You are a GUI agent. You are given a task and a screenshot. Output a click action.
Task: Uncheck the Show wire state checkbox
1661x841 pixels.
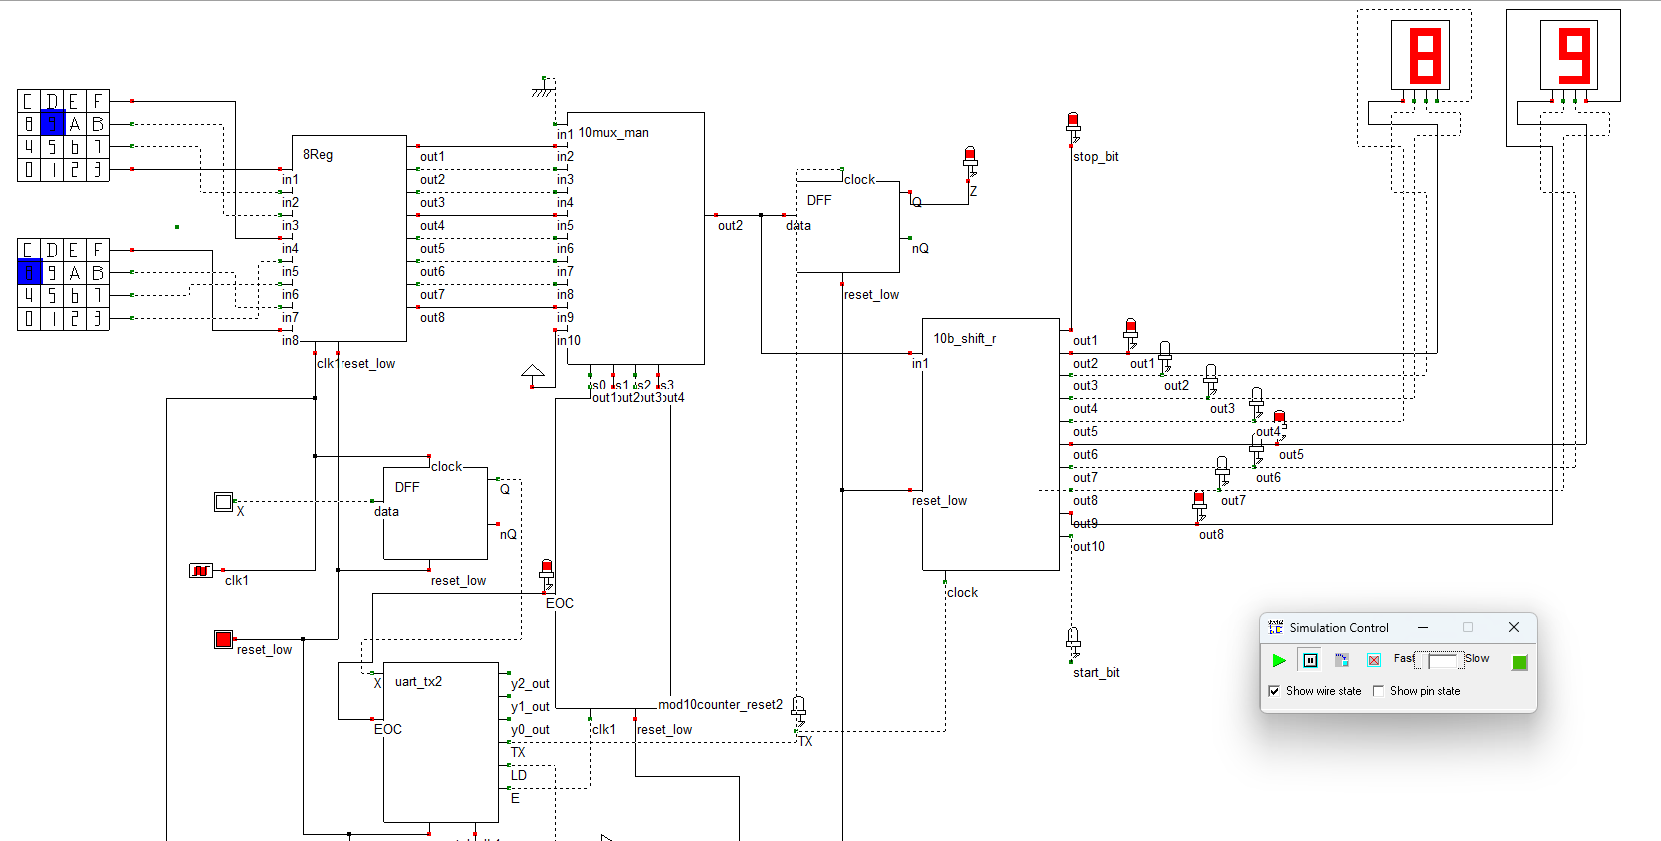pos(1274,691)
